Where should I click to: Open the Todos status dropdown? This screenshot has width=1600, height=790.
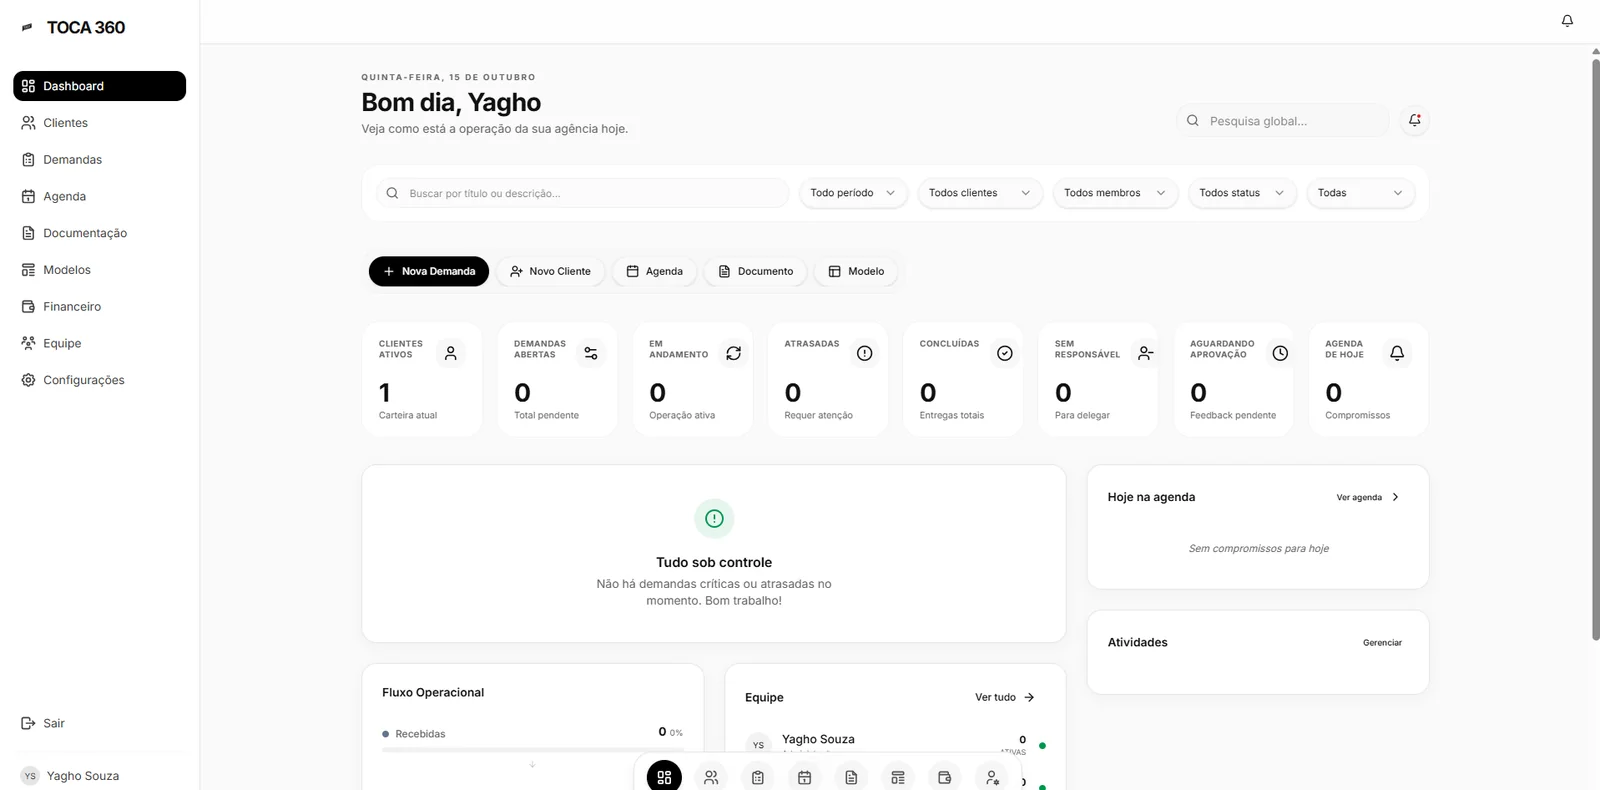(1242, 193)
